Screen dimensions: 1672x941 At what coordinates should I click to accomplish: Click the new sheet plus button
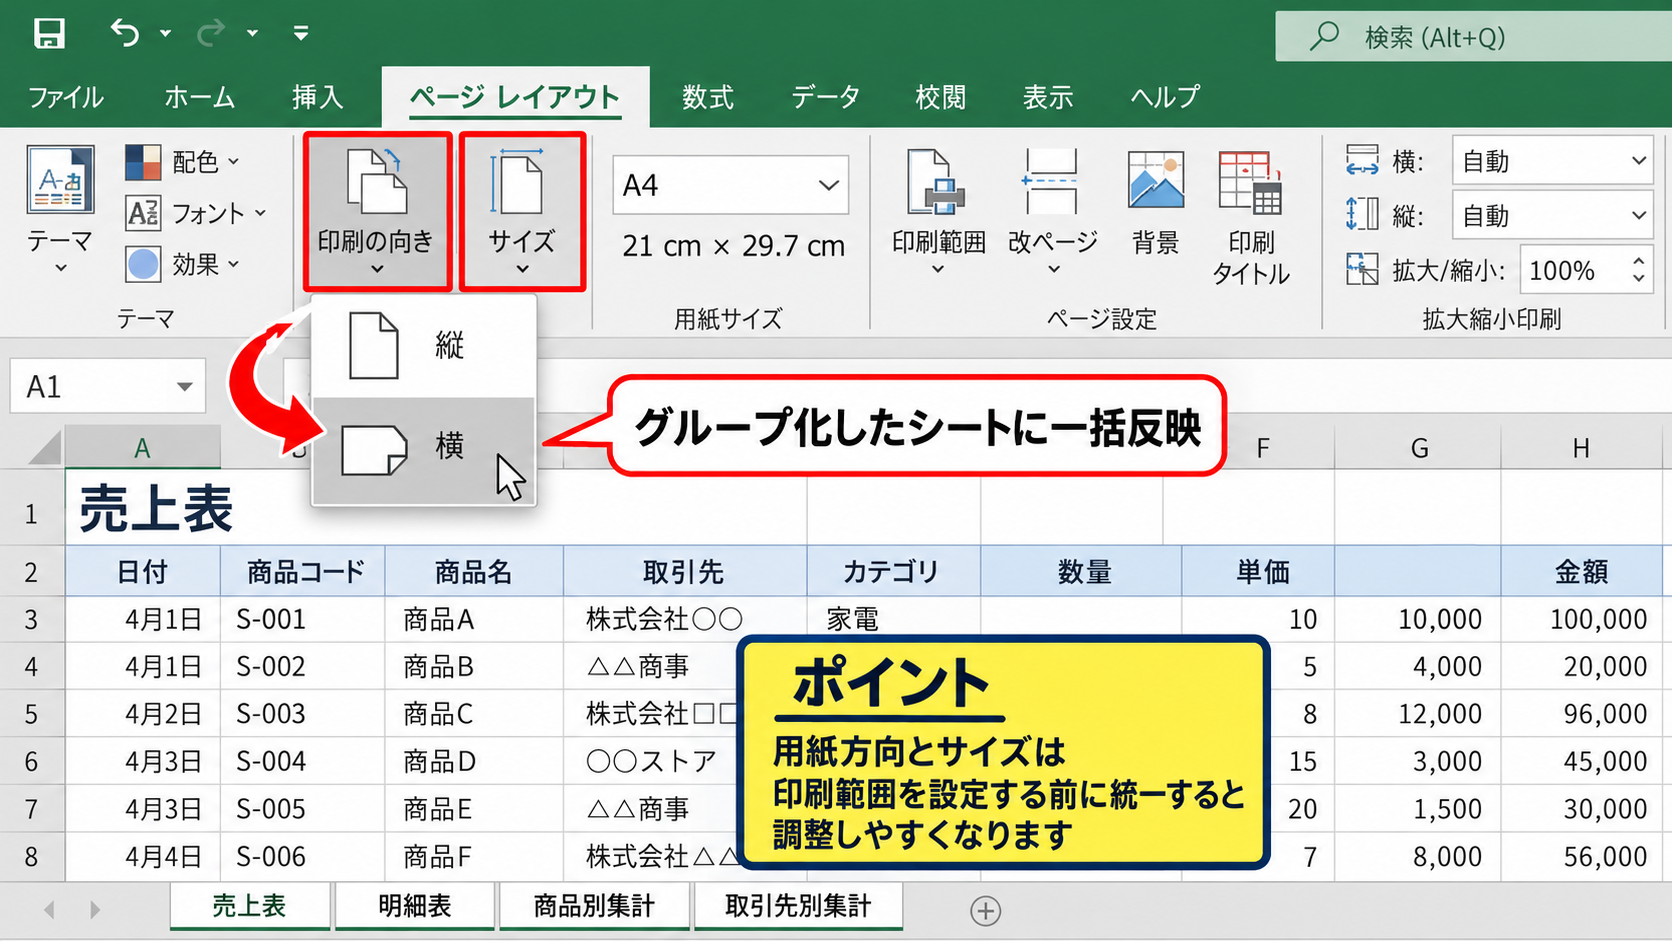pyautogui.click(x=985, y=910)
